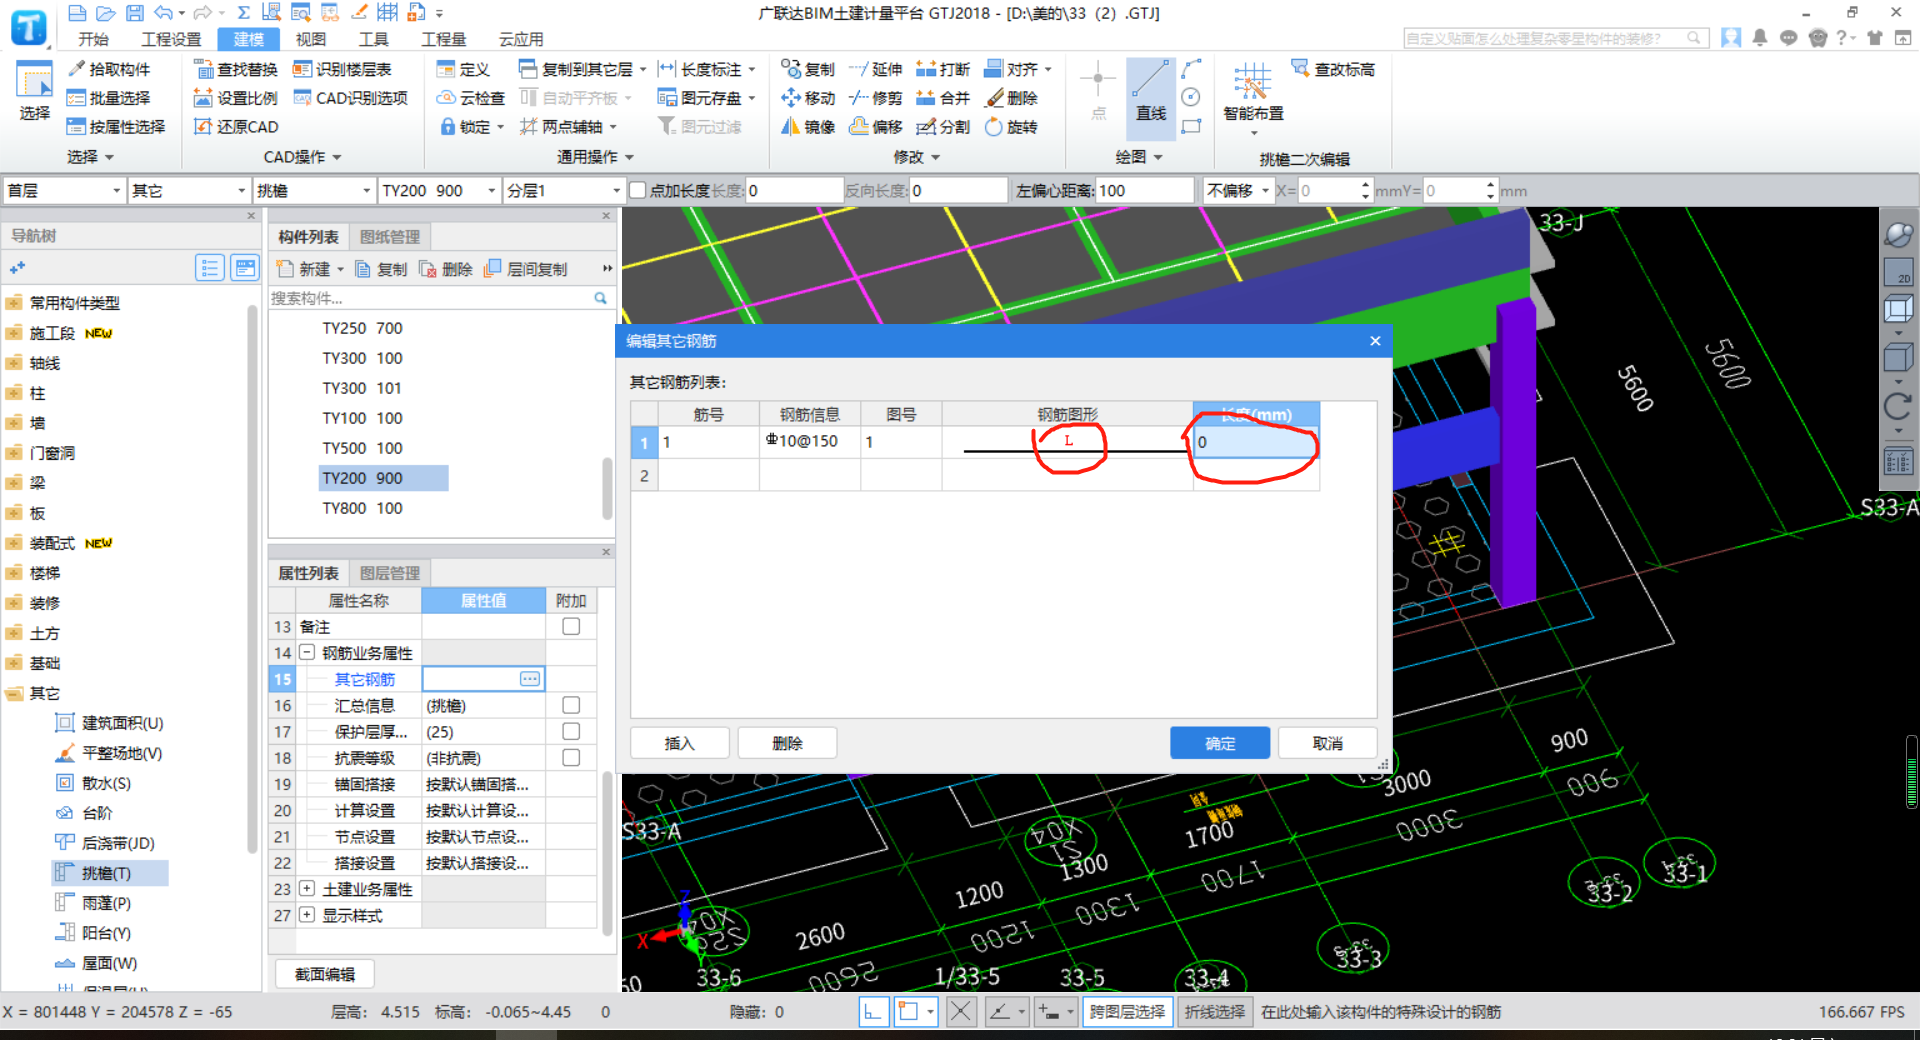Click the 定义 define tool

coord(463,69)
